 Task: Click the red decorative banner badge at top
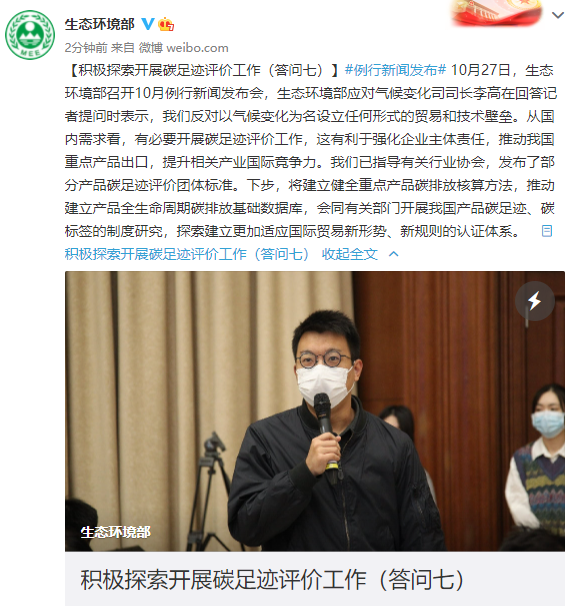(x=497, y=13)
